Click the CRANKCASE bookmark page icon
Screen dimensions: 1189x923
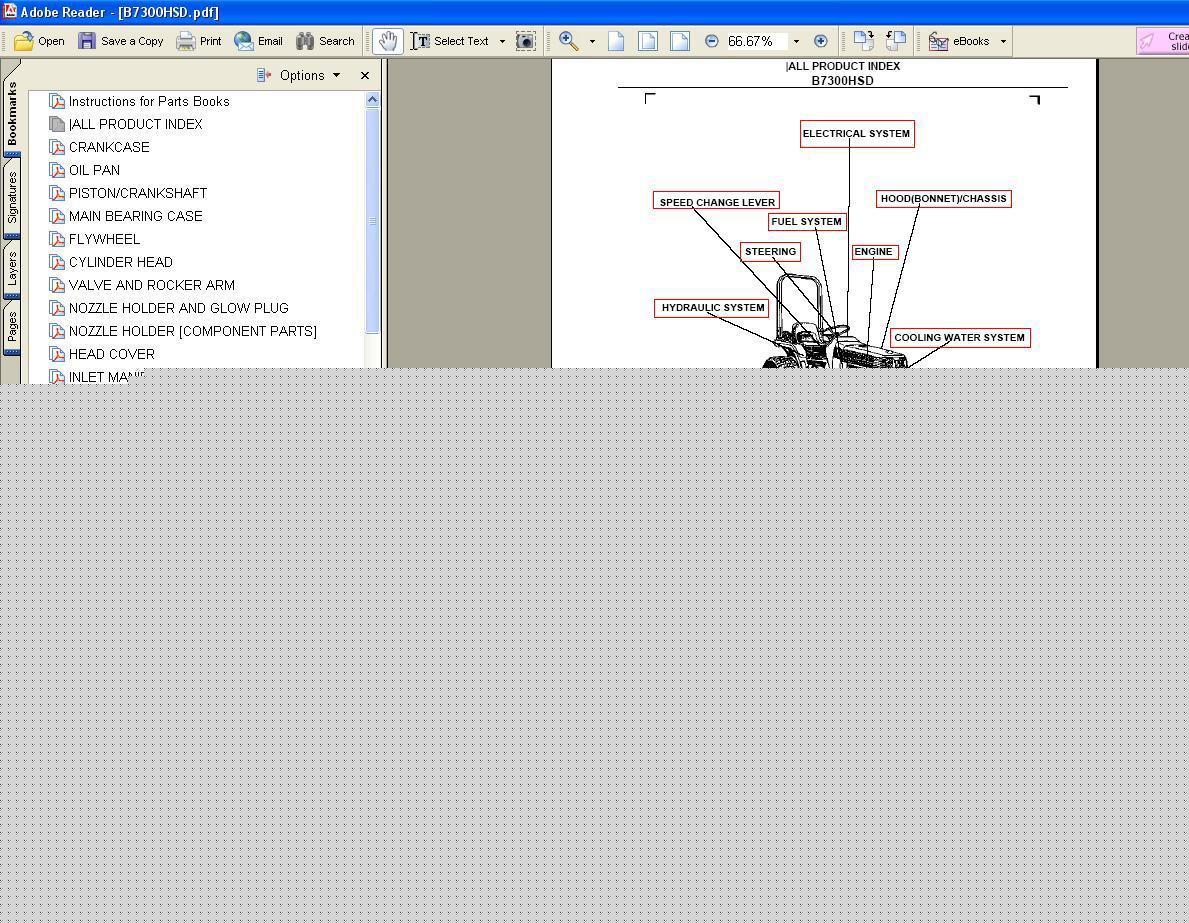tap(57, 147)
